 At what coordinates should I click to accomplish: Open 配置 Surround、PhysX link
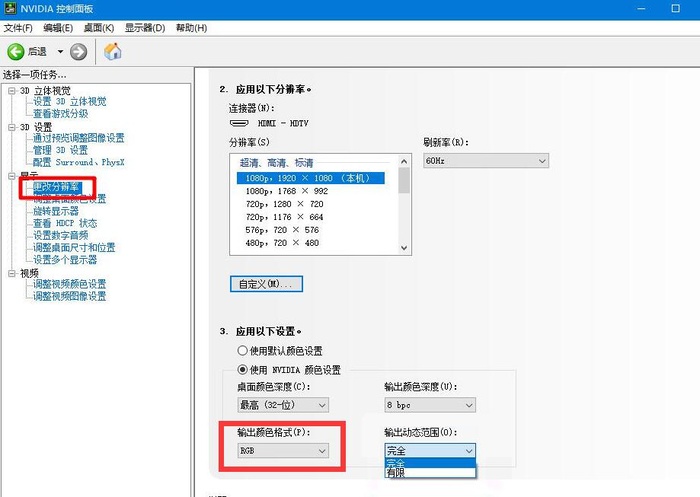point(79,162)
